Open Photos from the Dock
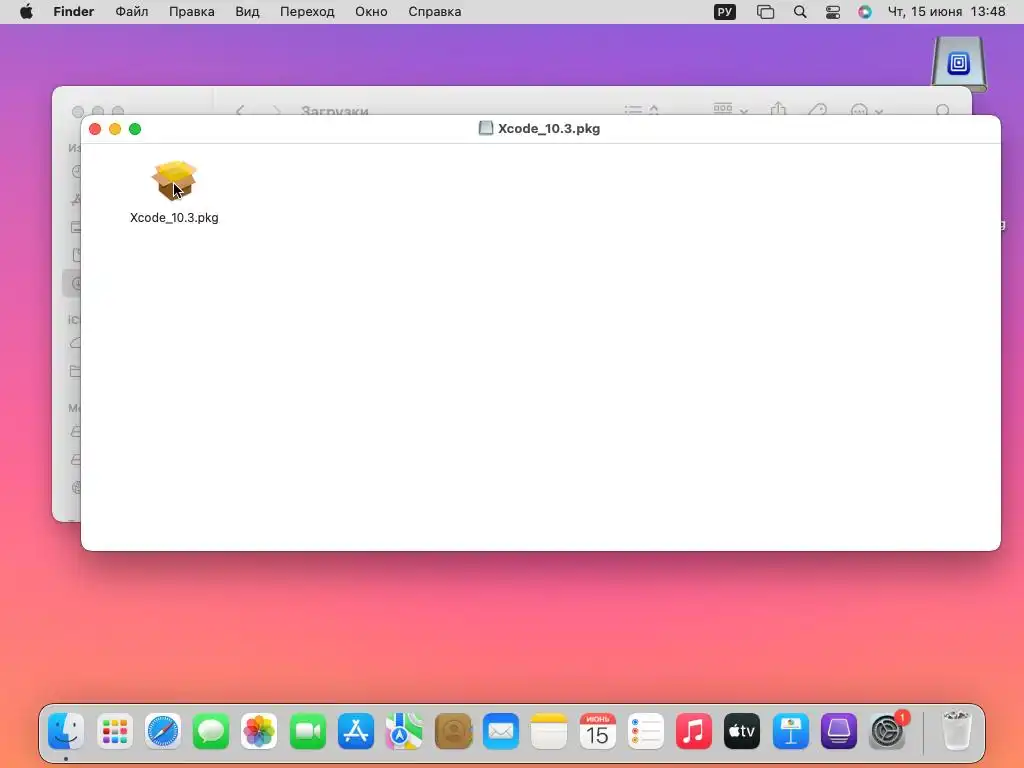Screen dimensions: 1024x768 coord(259,731)
